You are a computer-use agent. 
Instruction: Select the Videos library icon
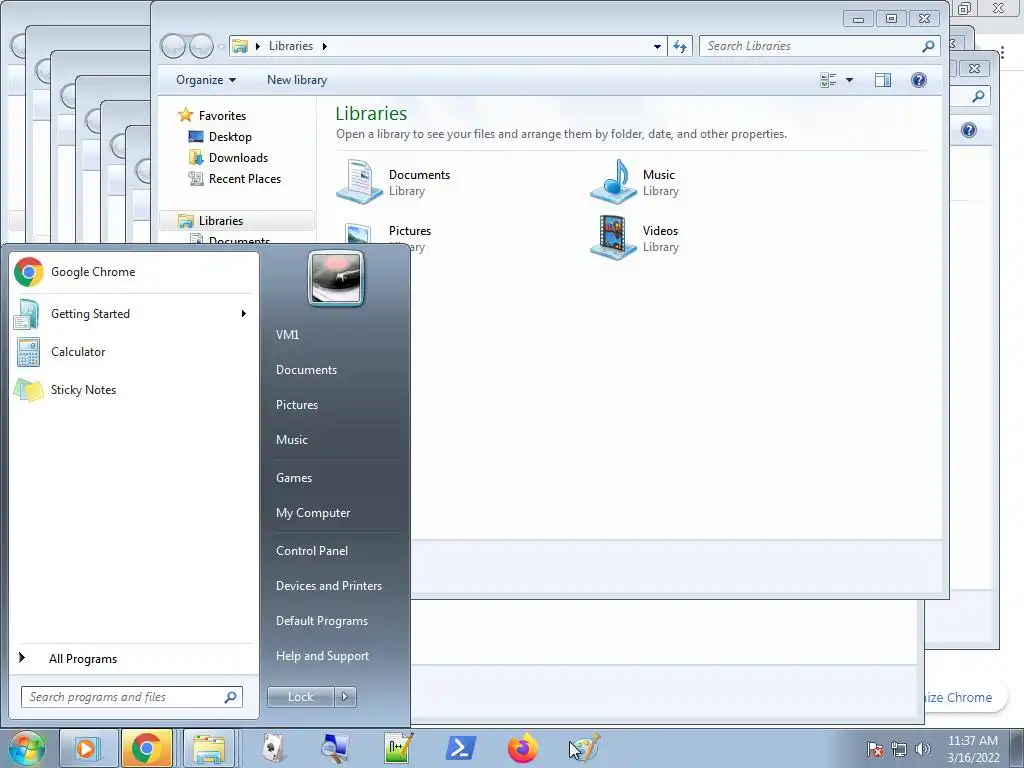(x=613, y=238)
